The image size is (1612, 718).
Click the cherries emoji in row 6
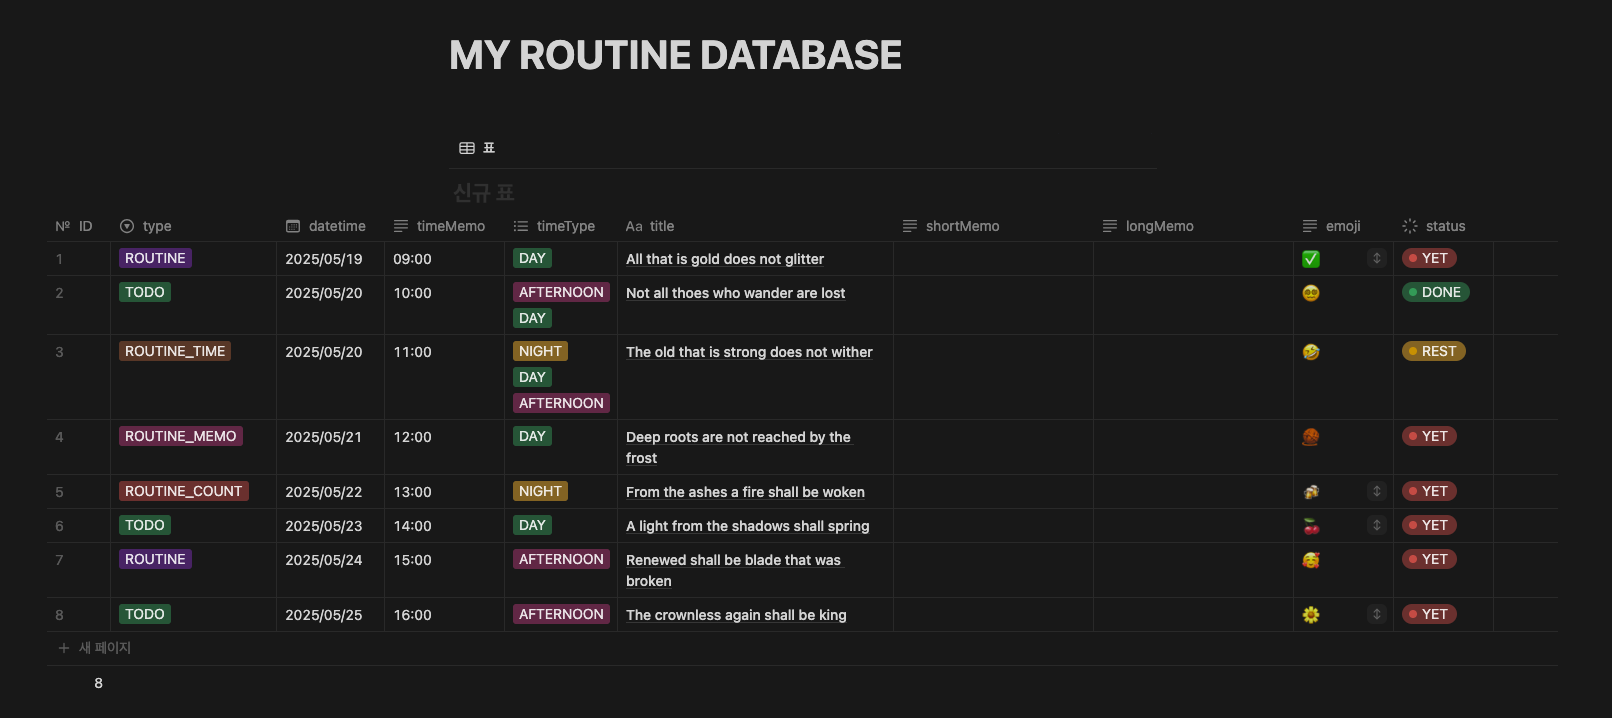[1311, 526]
